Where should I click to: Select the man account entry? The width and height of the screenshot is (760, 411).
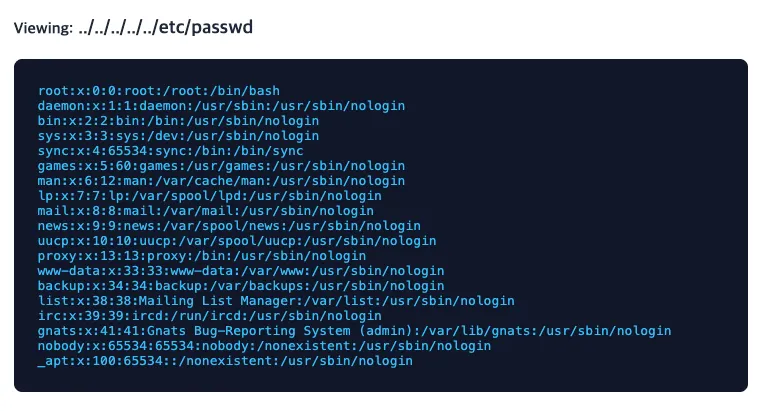point(222,180)
